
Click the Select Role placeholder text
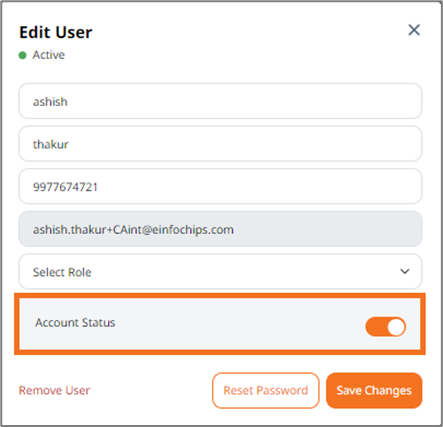62,272
